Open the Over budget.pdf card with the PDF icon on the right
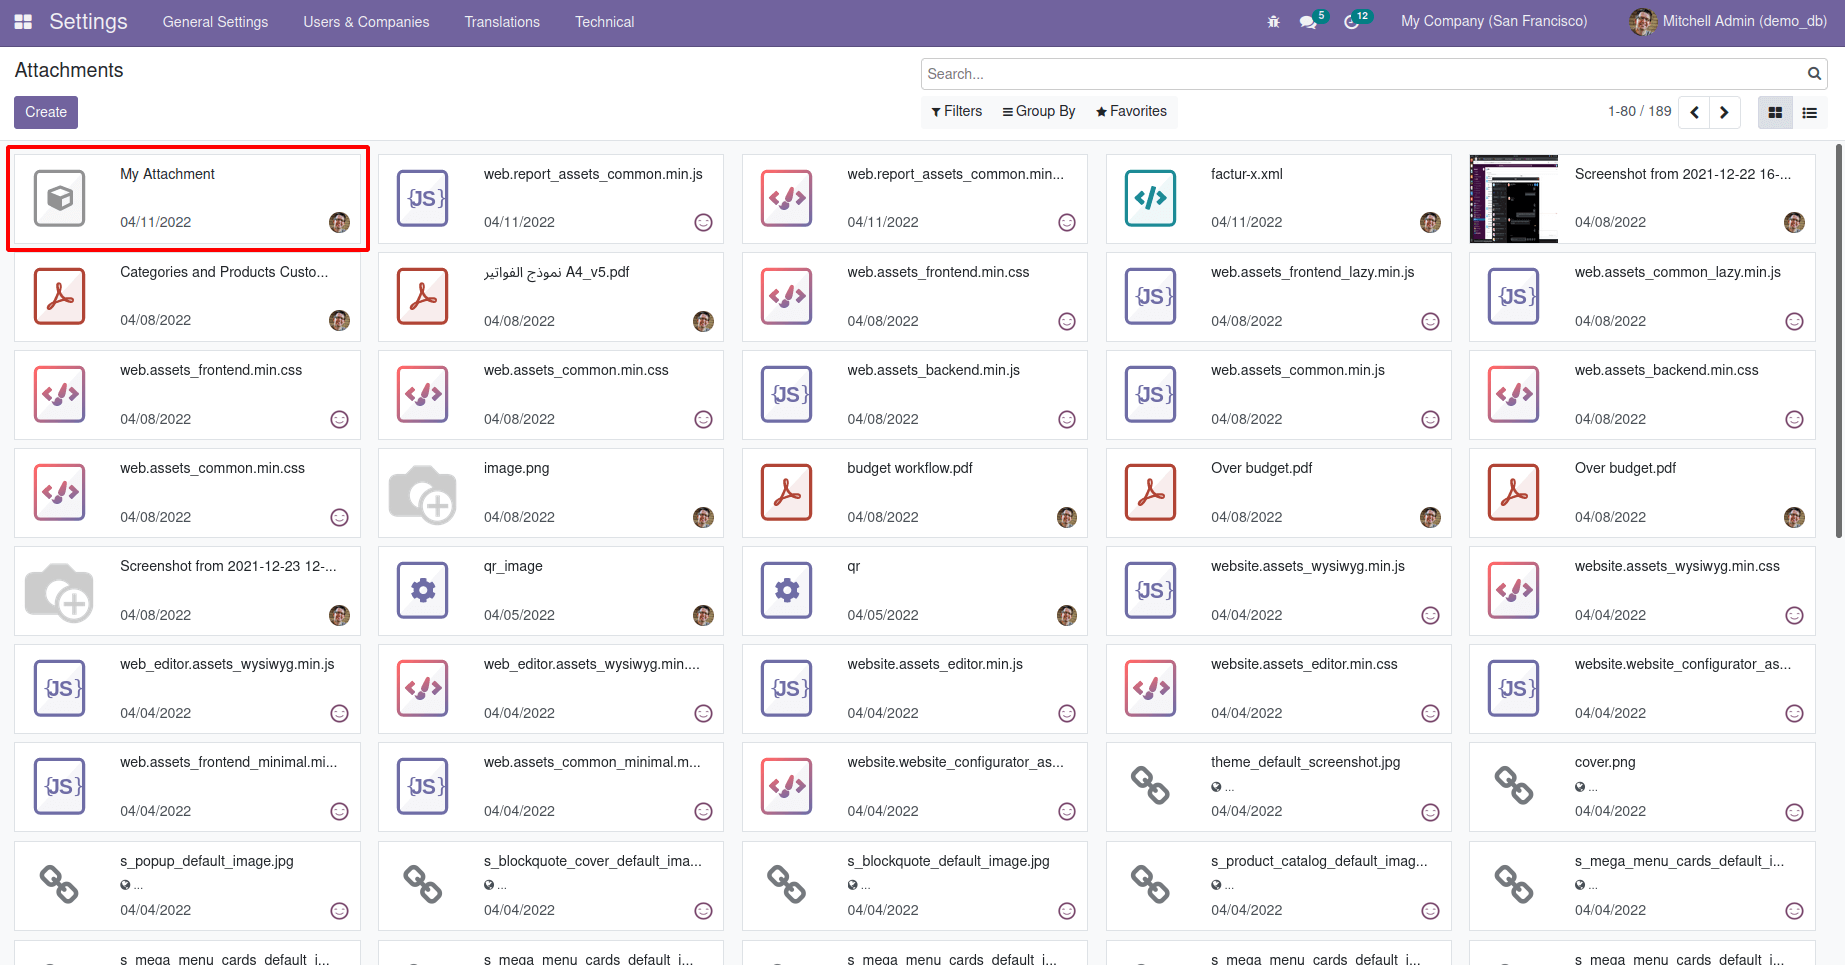Screen dimensions: 1845x965 point(1642,492)
